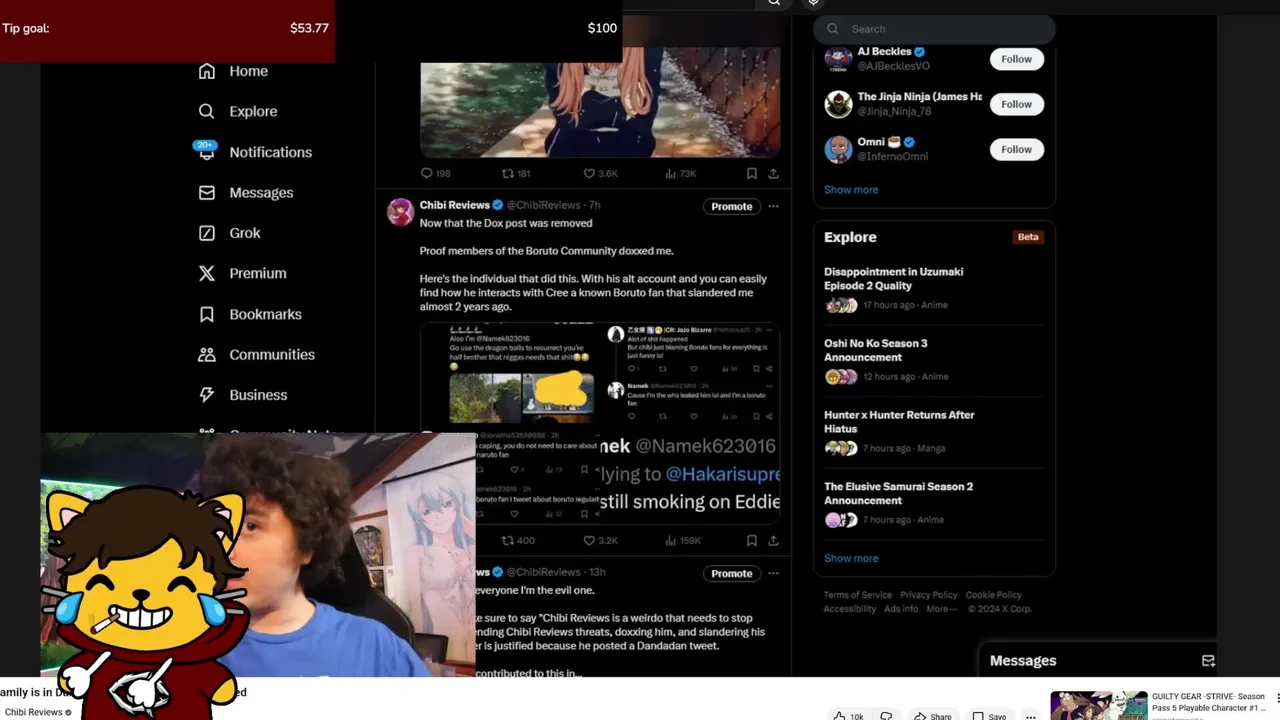Image resolution: width=1280 pixels, height=720 pixels.
Task: Click the Home house icon
Action: (x=207, y=71)
